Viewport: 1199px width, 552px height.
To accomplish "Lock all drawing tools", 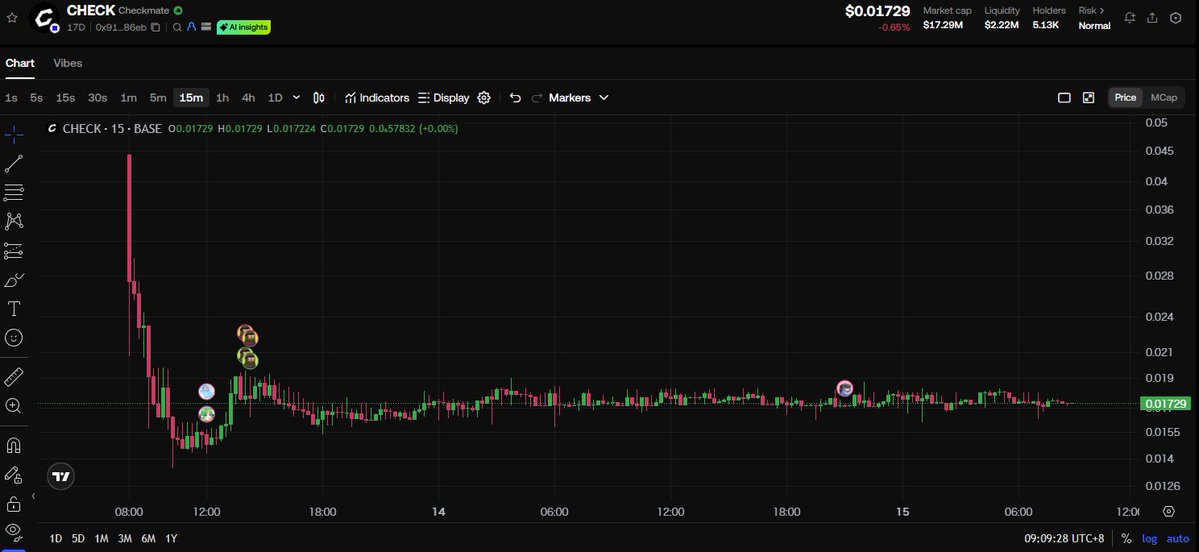I will pos(14,503).
